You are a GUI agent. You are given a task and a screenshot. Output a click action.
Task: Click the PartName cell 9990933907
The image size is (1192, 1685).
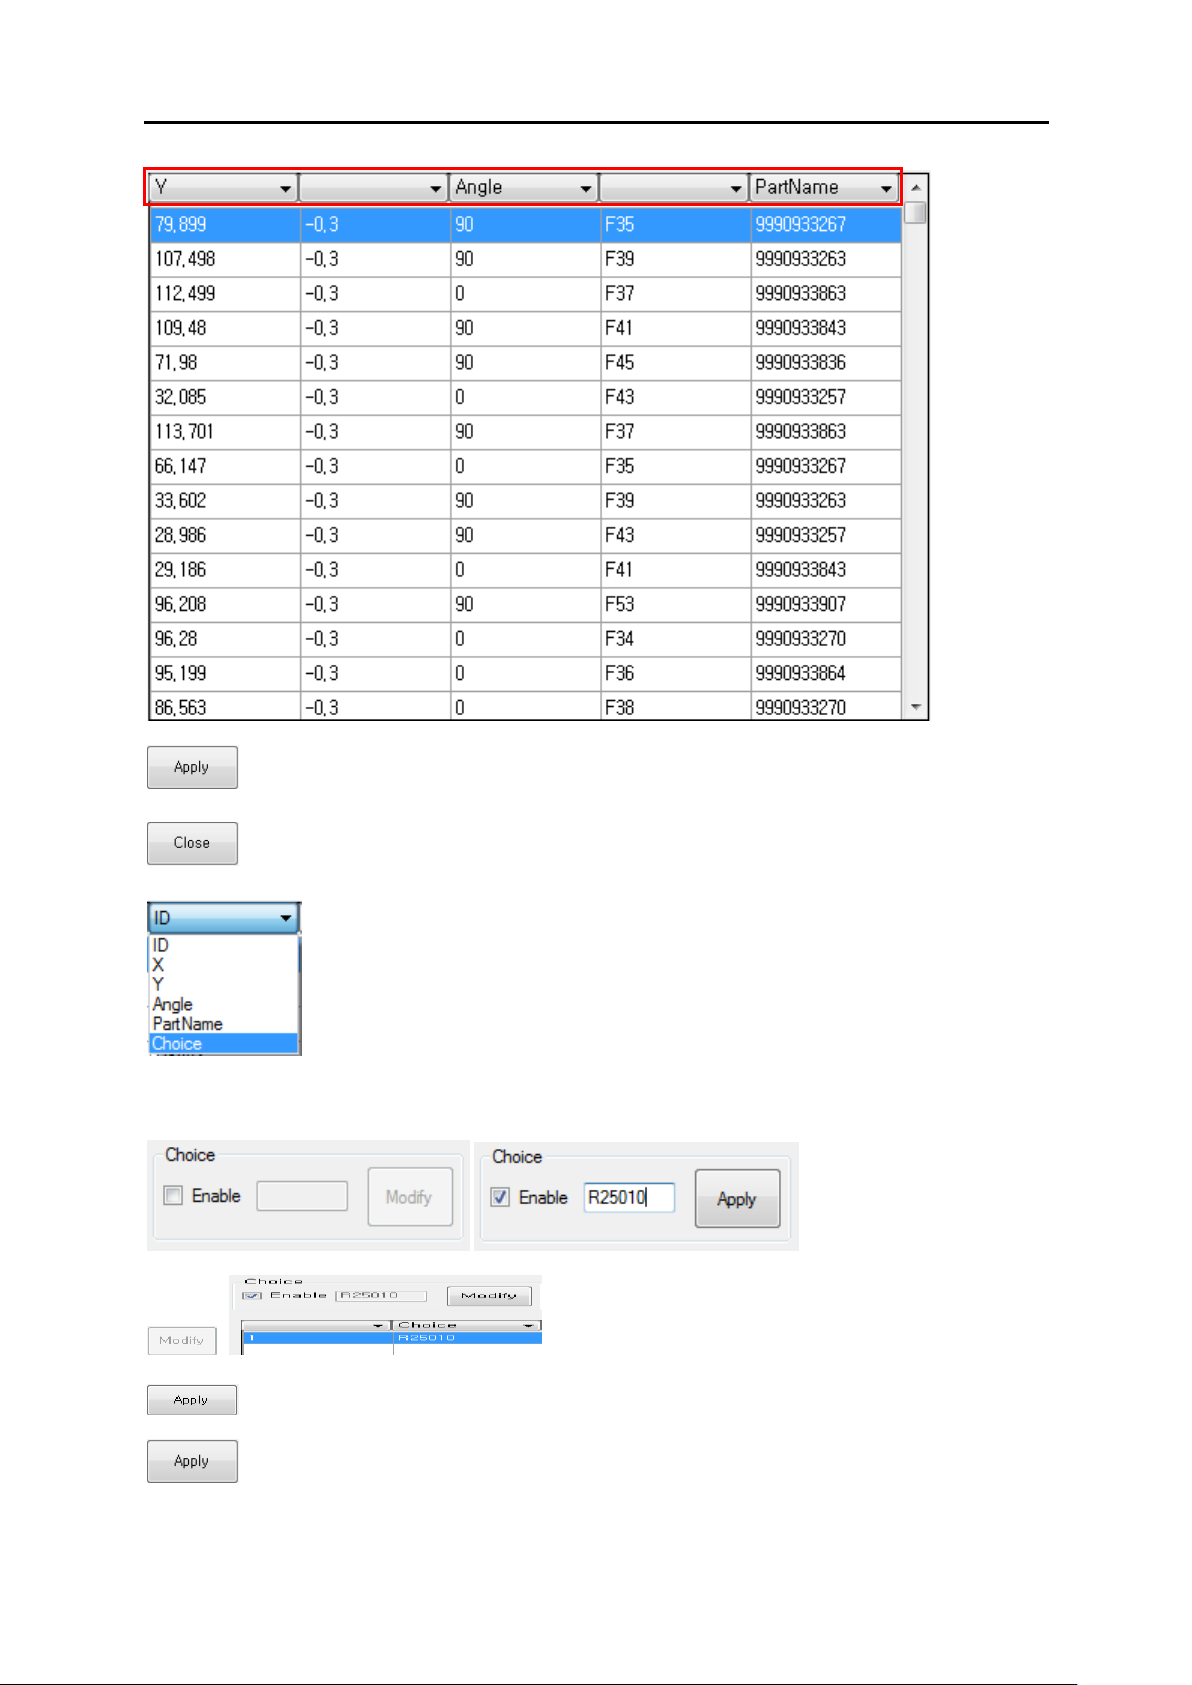tap(826, 604)
